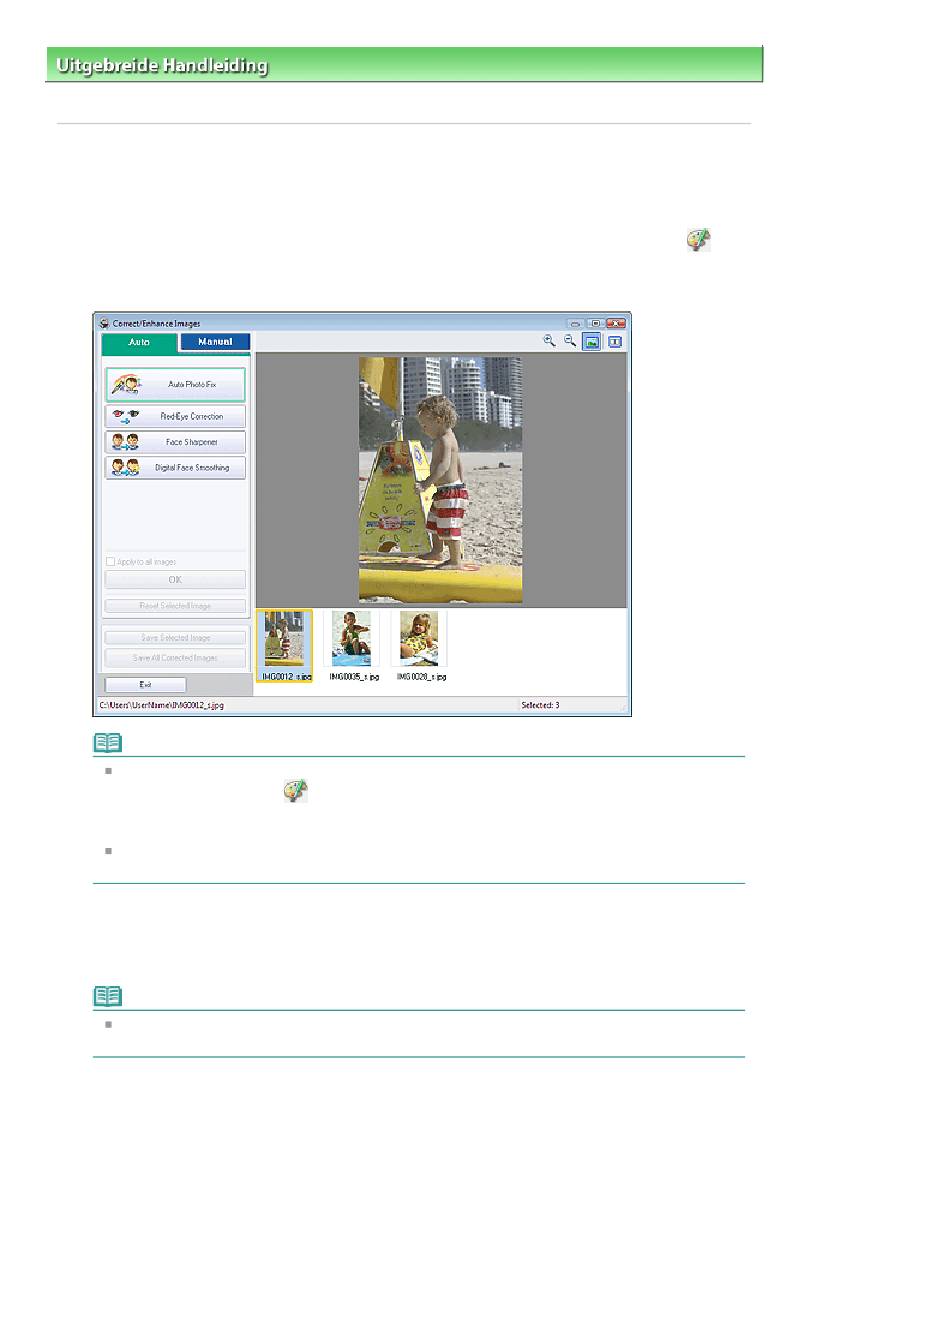950x1344 pixels.
Task: Open the Auto tab
Action: click(x=139, y=342)
